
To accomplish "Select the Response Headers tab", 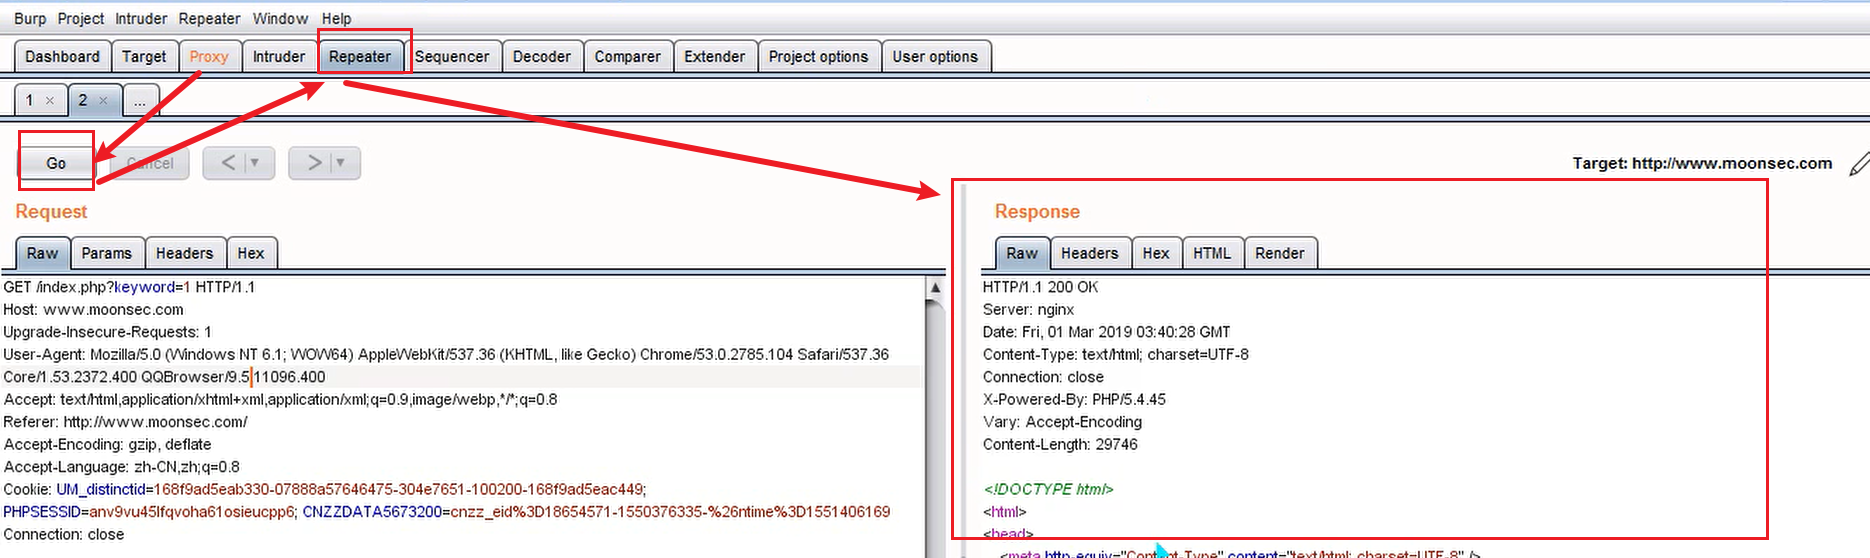I will pyautogui.click(x=1090, y=253).
